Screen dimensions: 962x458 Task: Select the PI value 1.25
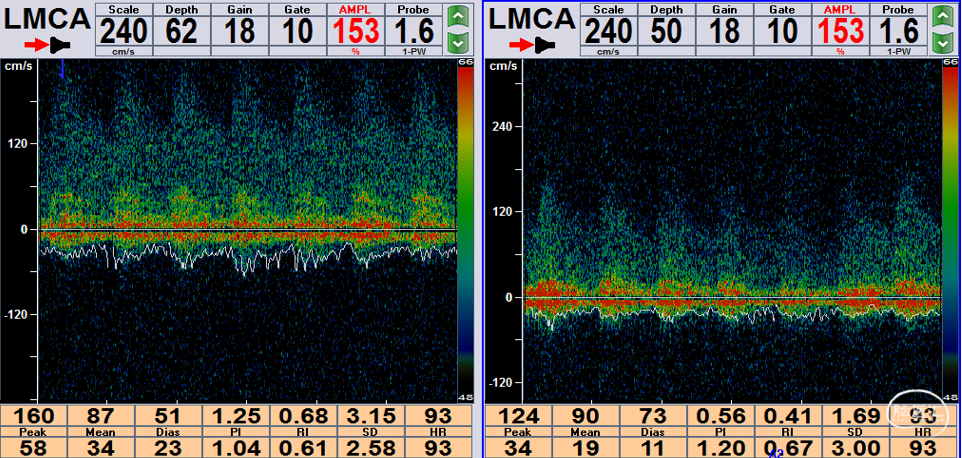235,416
